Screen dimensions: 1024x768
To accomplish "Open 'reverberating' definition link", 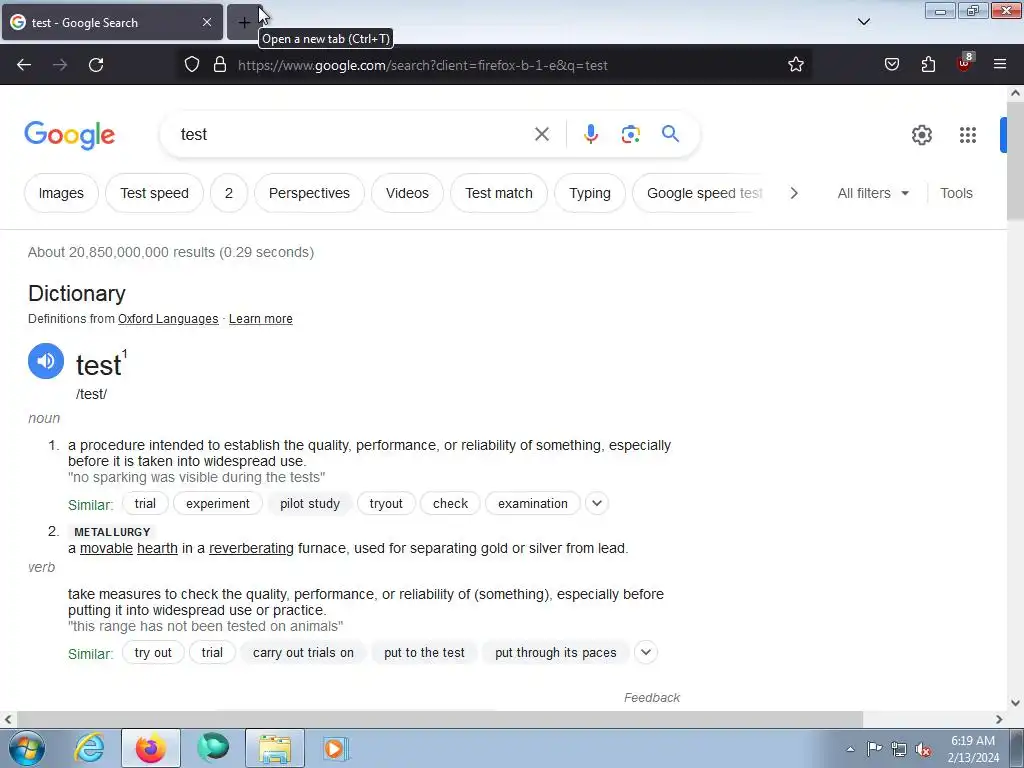I will 251,549.
